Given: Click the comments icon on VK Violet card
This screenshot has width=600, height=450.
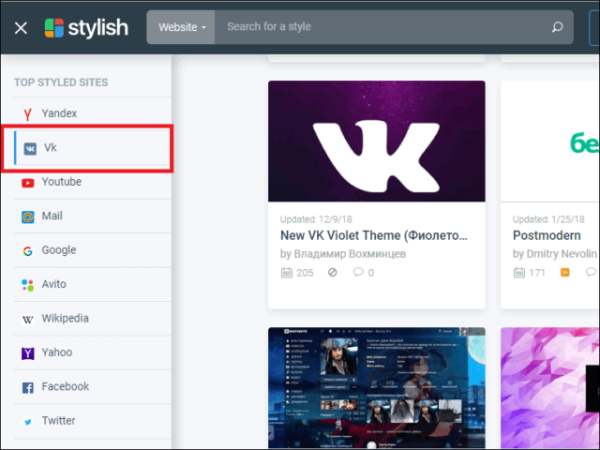Looking at the screenshot, I should [x=358, y=272].
